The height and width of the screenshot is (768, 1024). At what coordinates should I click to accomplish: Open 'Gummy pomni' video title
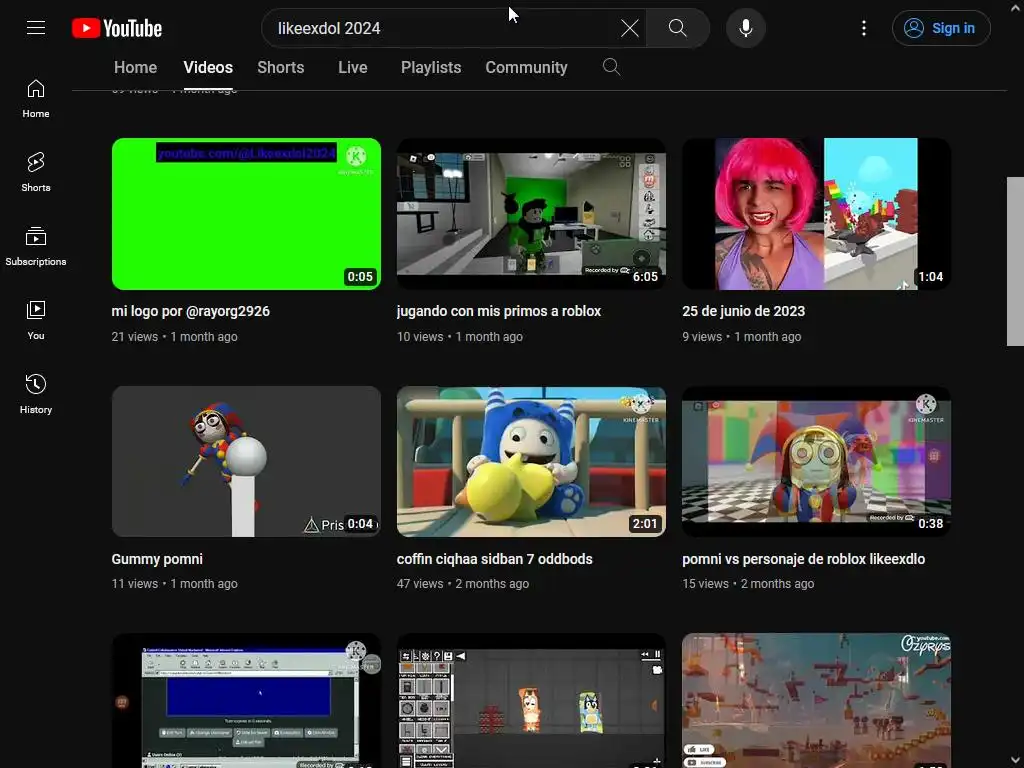click(157, 559)
